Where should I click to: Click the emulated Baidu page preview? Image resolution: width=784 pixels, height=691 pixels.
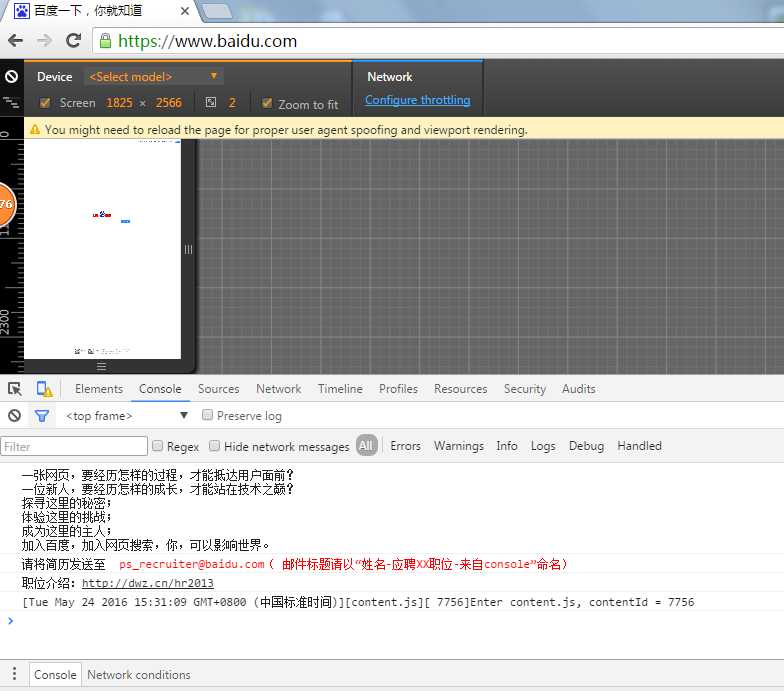tap(102, 249)
